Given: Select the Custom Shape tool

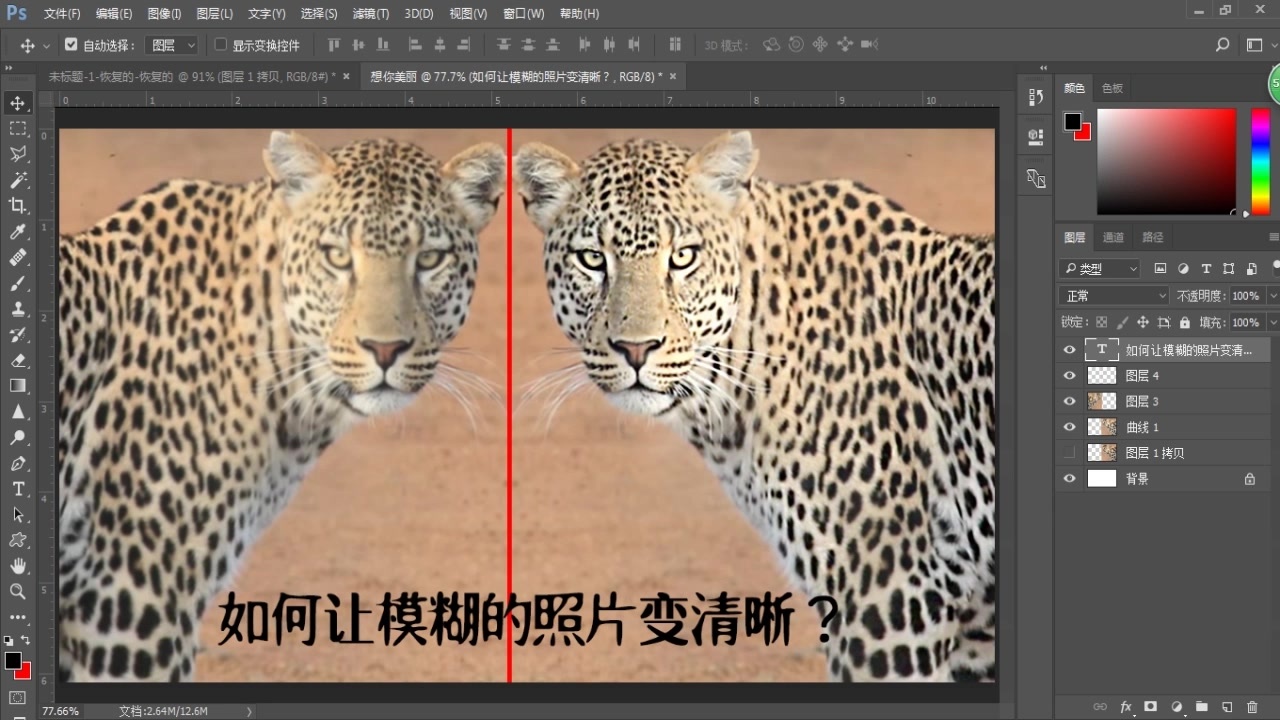Looking at the screenshot, I should click(x=18, y=540).
